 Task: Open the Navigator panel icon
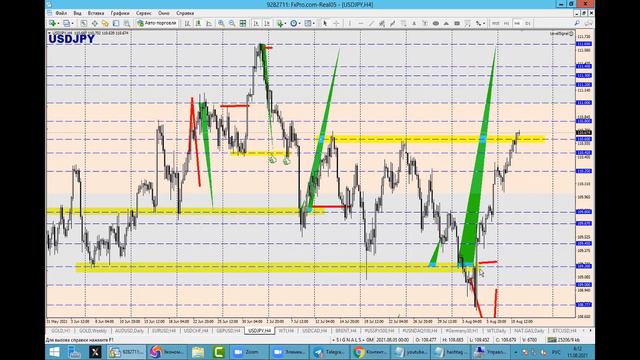(105, 23)
